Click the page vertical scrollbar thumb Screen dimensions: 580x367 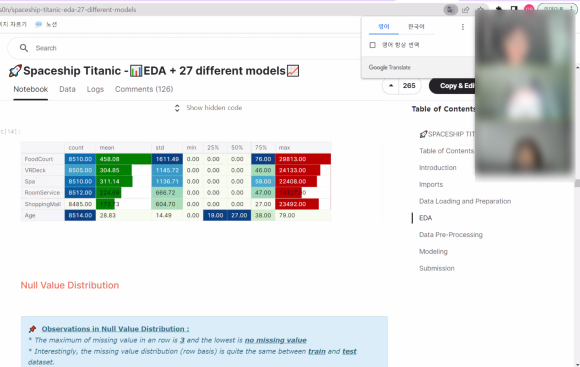577,184
